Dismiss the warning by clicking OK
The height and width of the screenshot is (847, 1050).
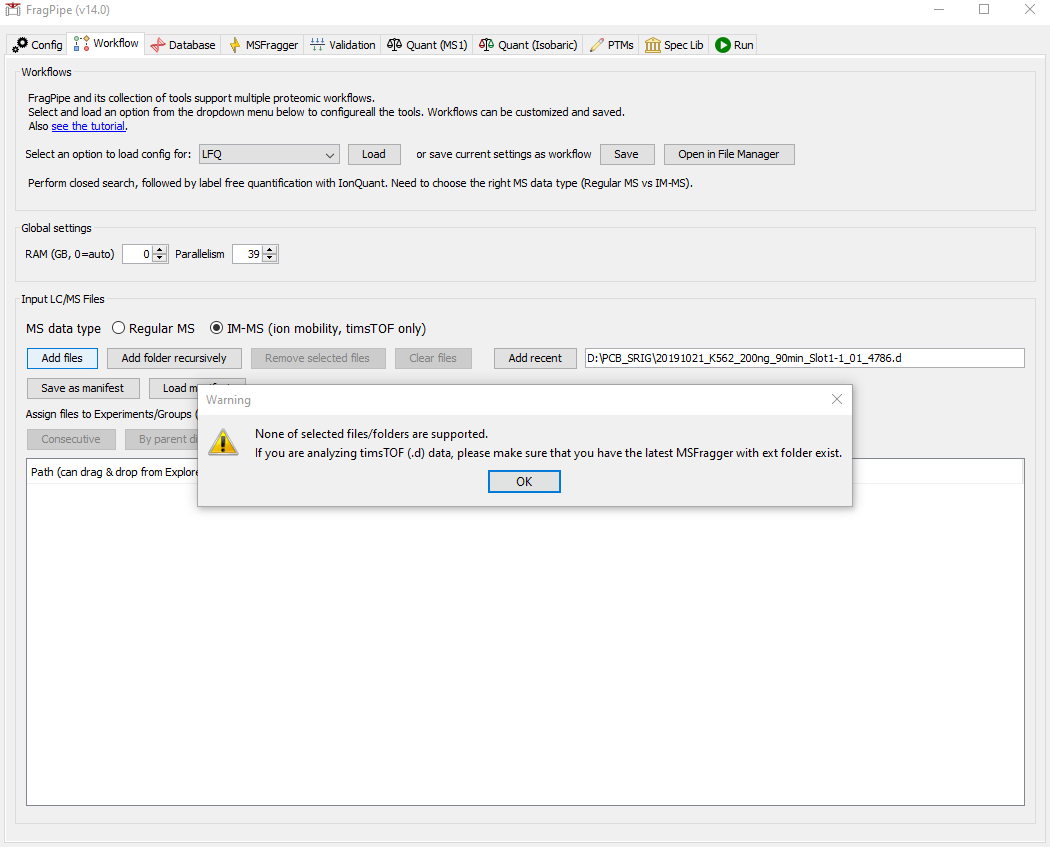(x=524, y=481)
